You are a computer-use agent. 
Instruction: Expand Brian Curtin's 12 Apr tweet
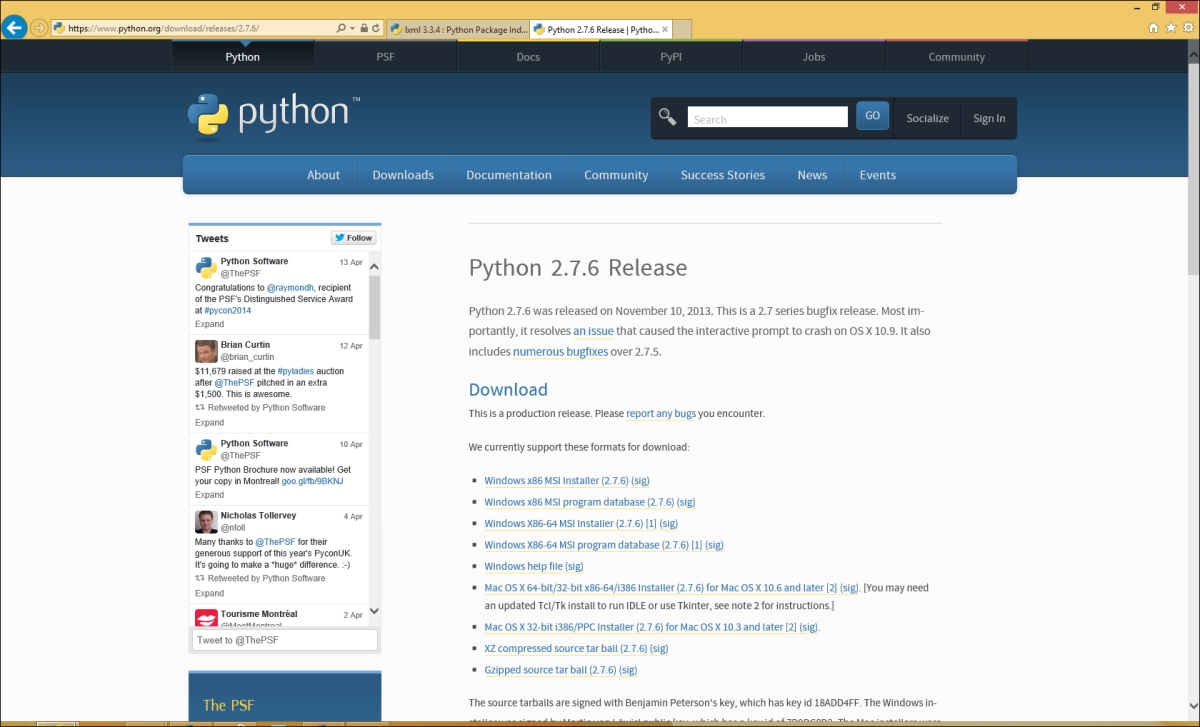209,422
